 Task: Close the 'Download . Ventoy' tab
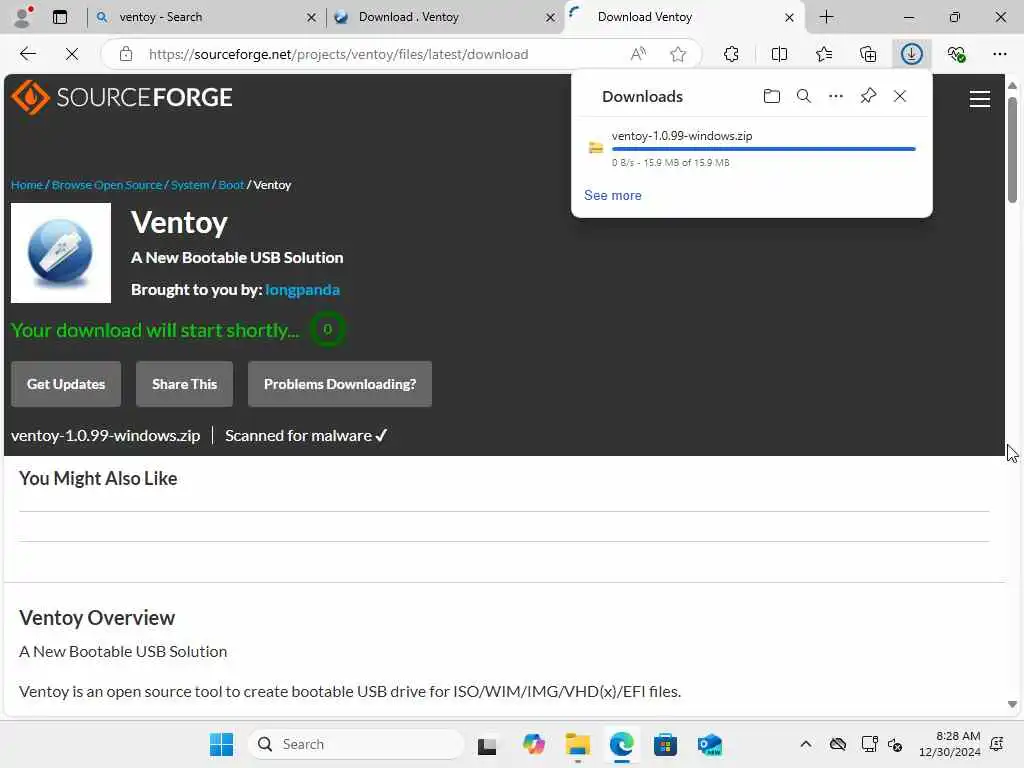click(551, 18)
